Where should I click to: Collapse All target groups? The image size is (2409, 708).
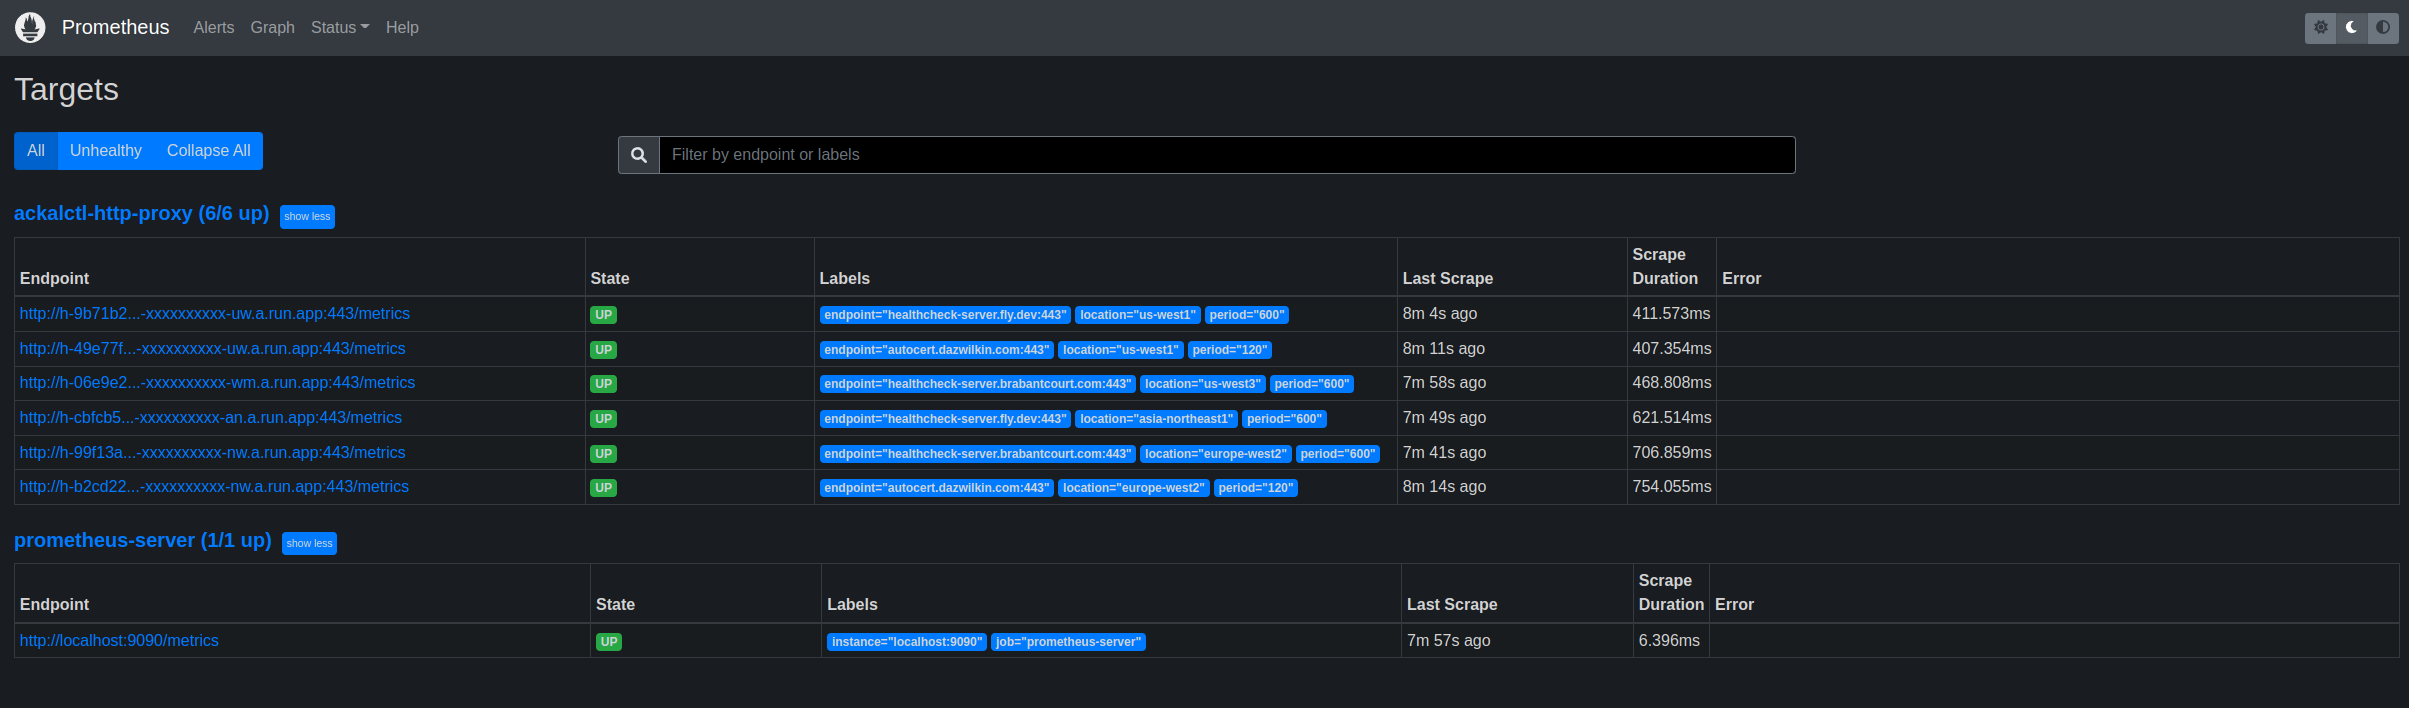[209, 151]
